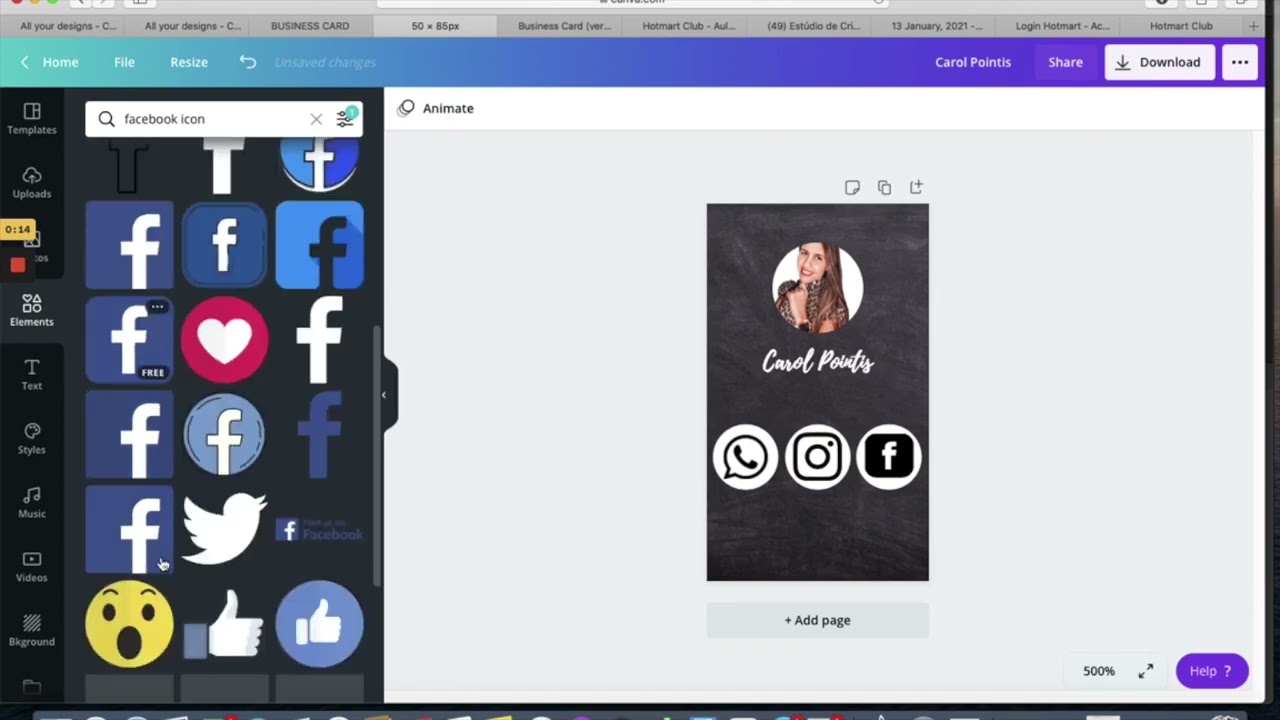Select the Instagram icon on the card
The height and width of the screenshot is (720, 1280).
817,457
